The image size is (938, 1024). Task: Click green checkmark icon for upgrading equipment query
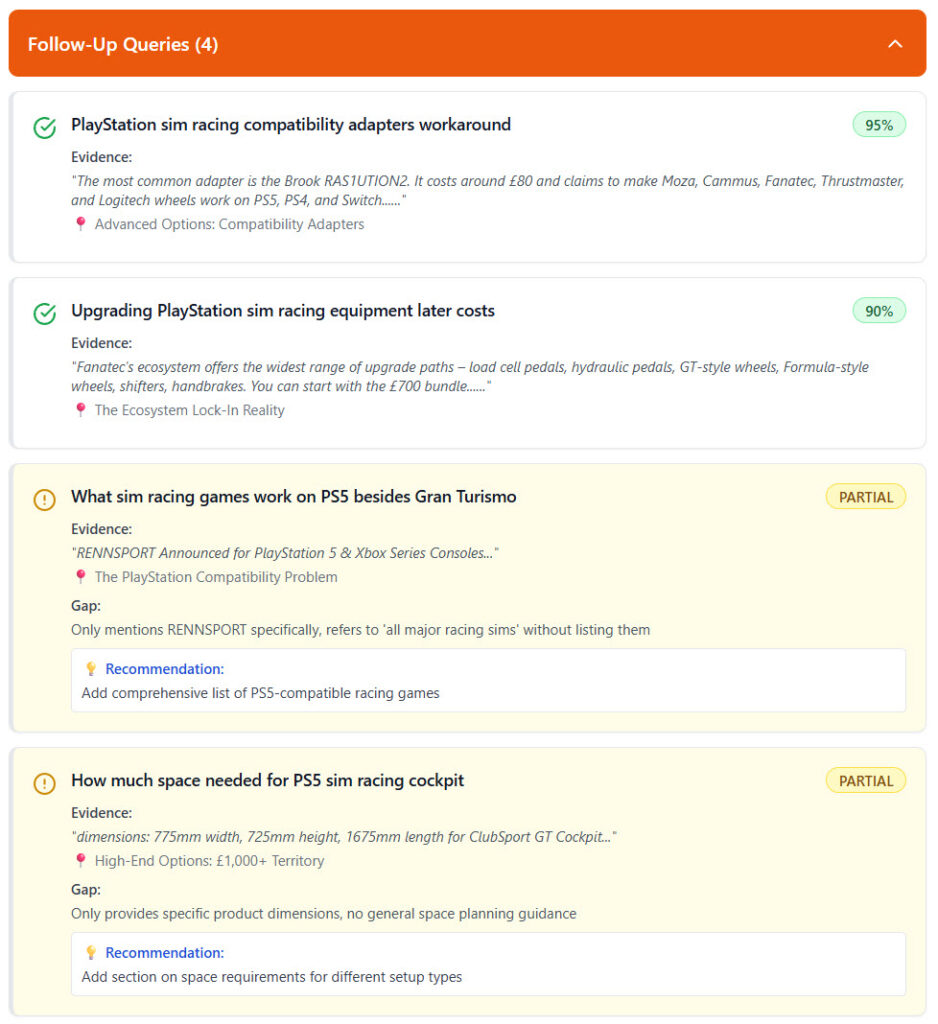[45, 314]
